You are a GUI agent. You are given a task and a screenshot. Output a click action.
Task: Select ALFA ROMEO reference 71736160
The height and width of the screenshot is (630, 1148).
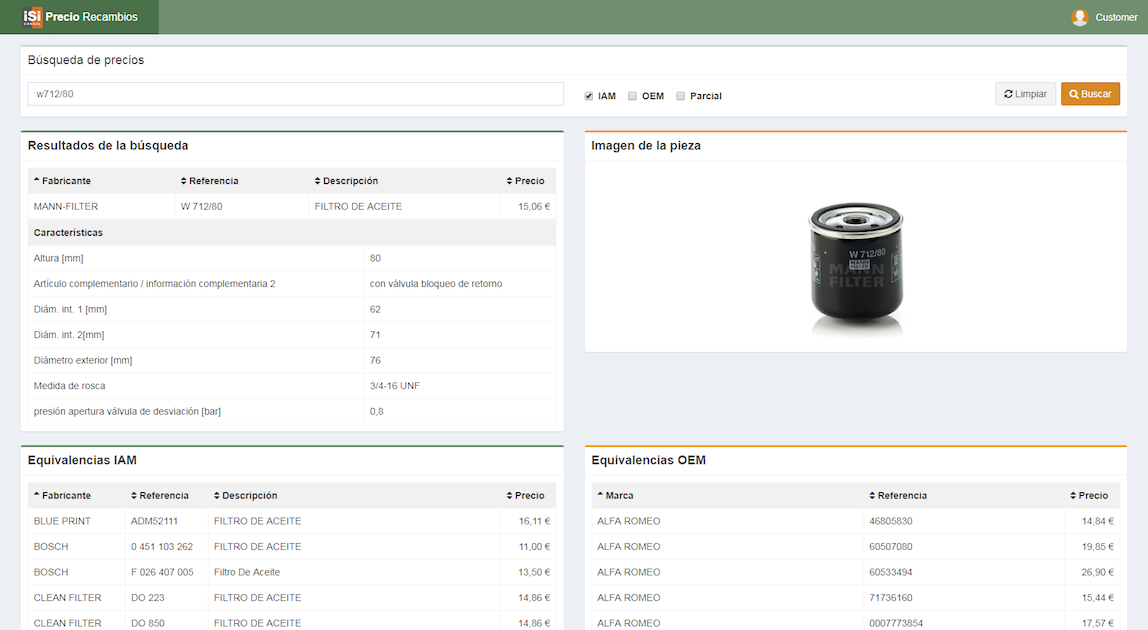[x=891, y=598]
